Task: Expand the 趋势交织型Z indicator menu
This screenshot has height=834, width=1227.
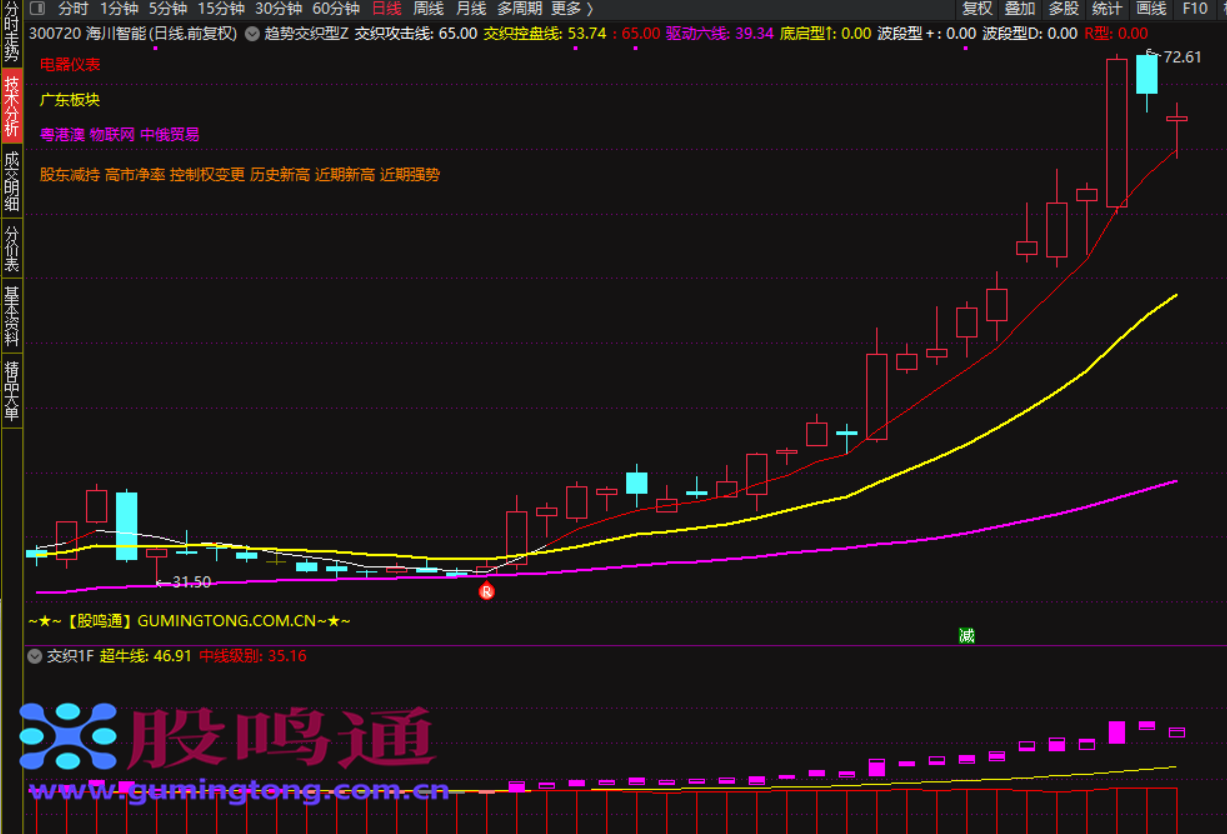Action: (251, 33)
